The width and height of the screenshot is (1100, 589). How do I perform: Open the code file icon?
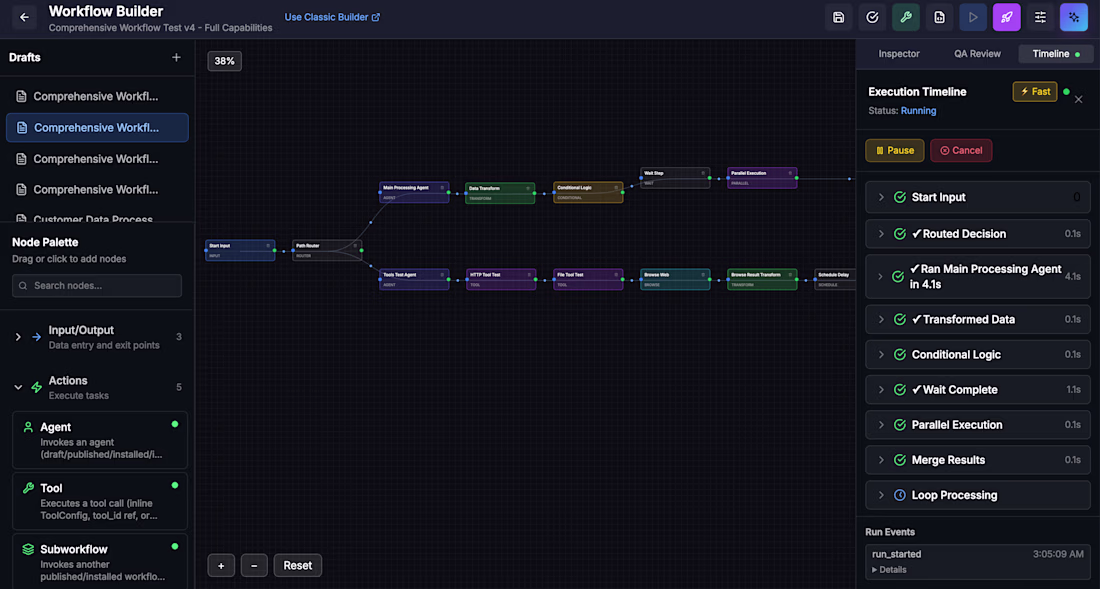point(939,18)
